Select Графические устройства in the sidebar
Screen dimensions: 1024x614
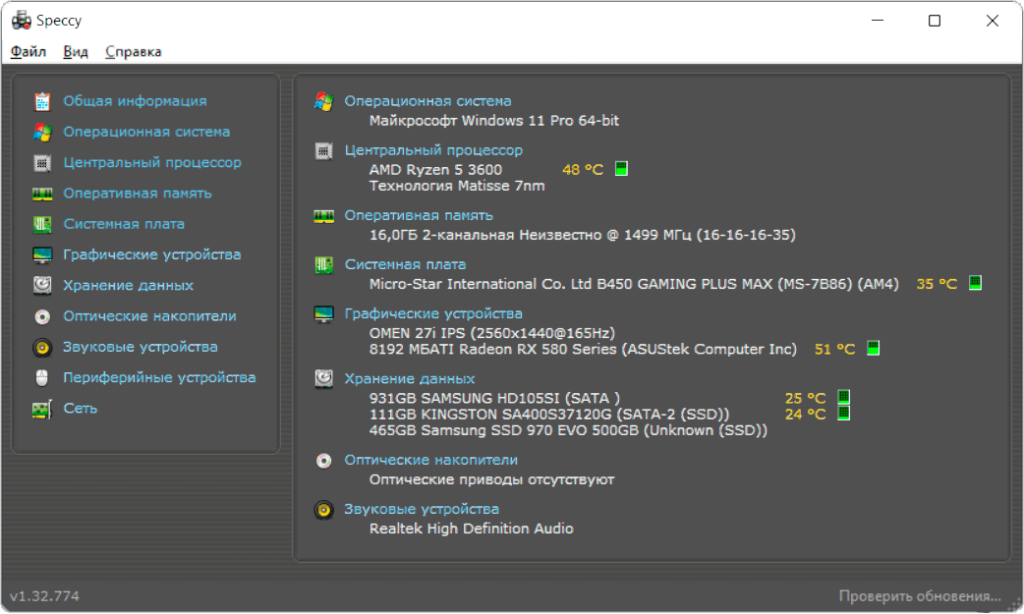152,255
